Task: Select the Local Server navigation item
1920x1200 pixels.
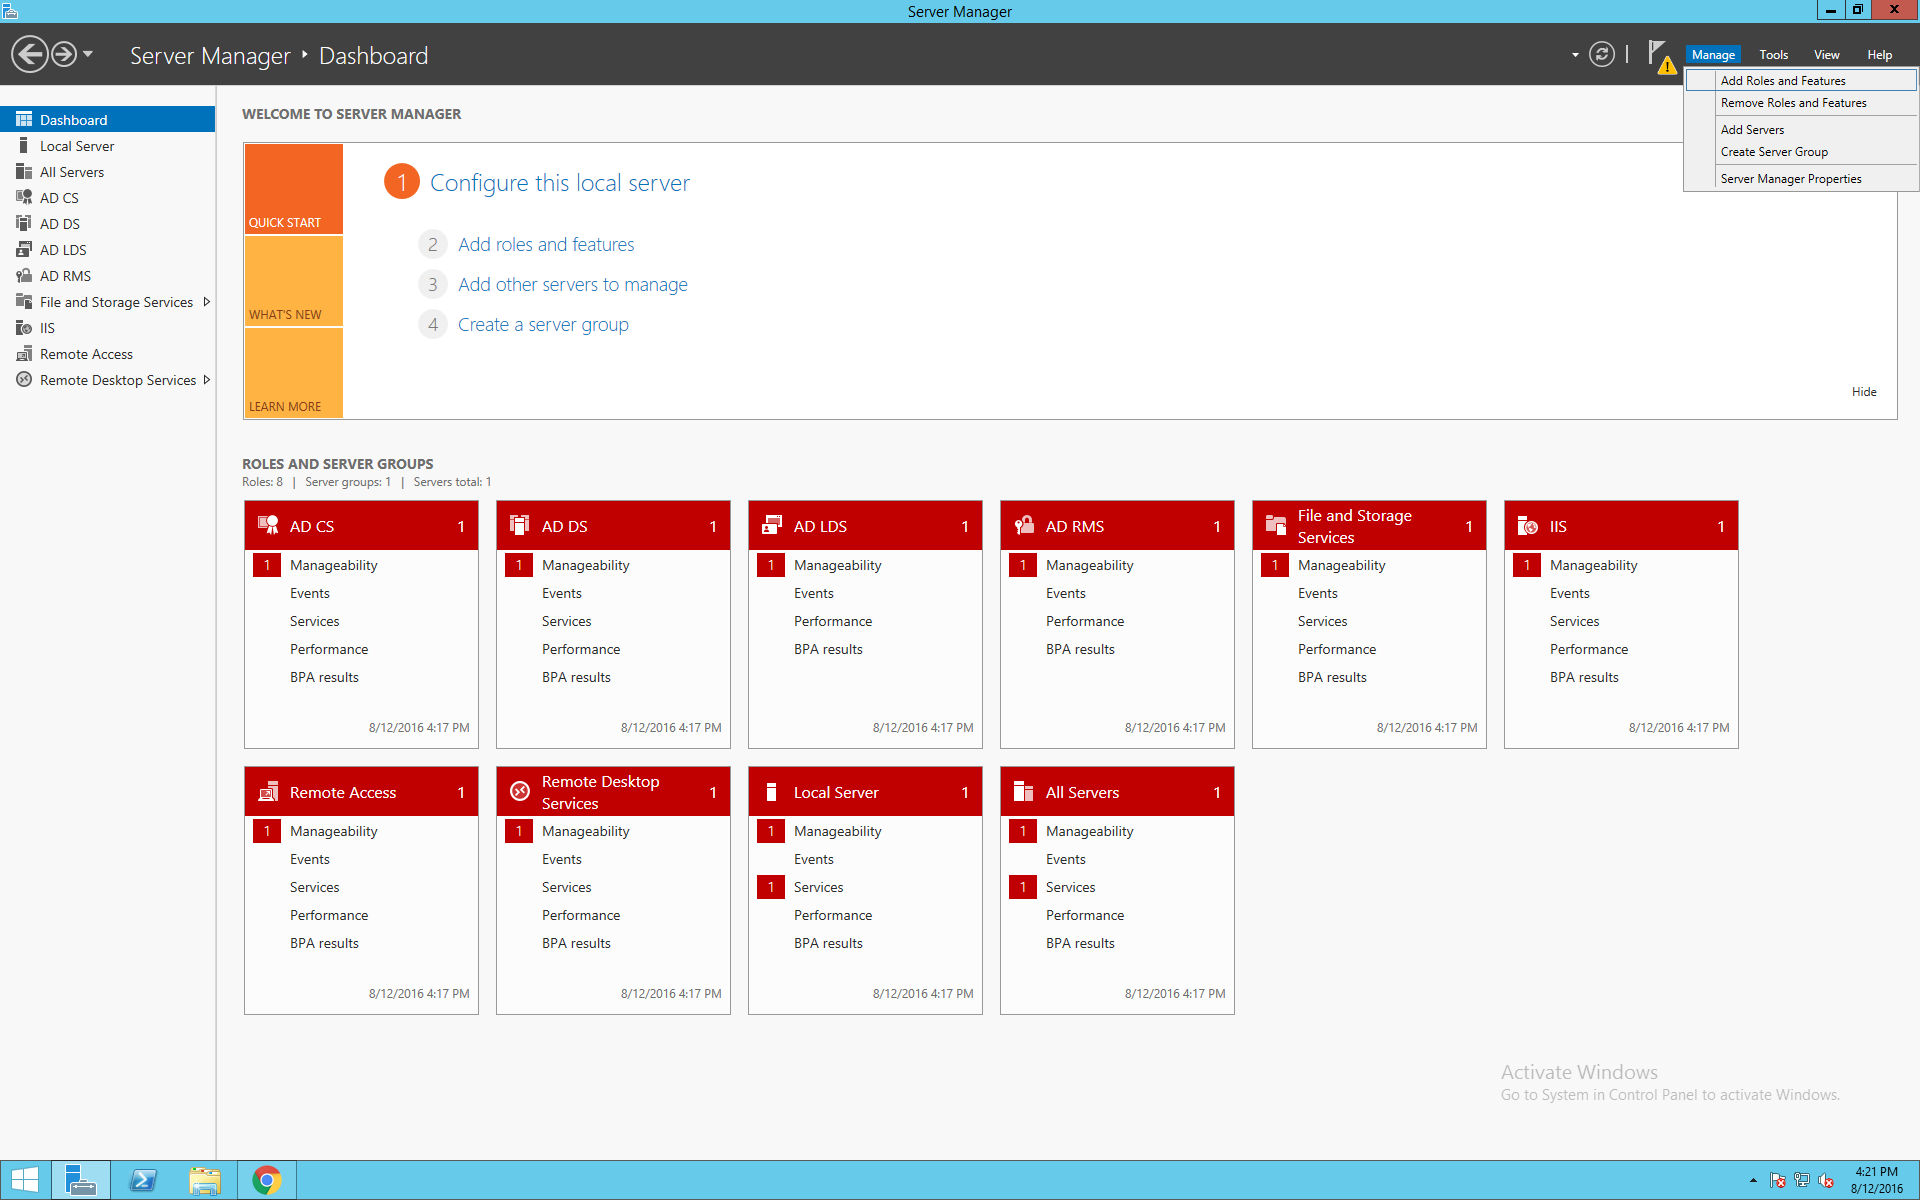Action: [79, 145]
